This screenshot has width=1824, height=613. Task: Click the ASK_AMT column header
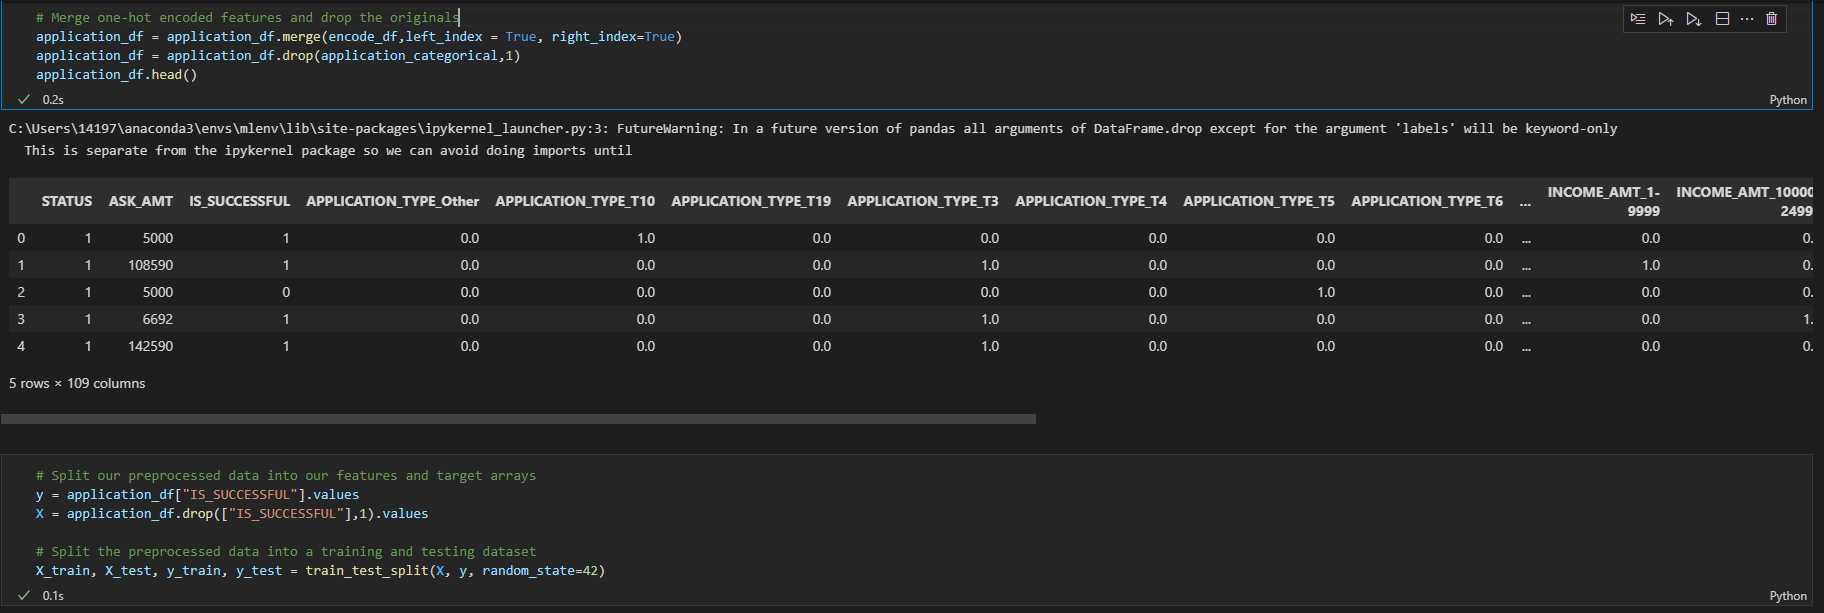pos(141,201)
